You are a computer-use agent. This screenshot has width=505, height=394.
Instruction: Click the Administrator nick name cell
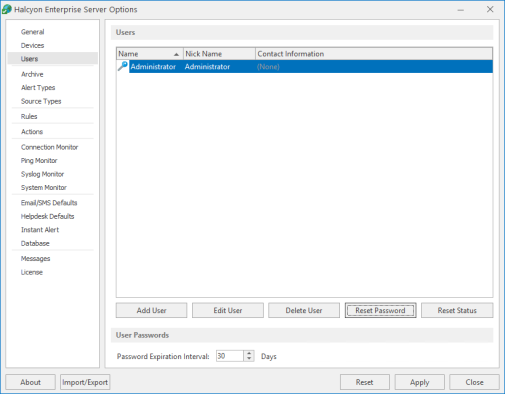(x=207, y=67)
